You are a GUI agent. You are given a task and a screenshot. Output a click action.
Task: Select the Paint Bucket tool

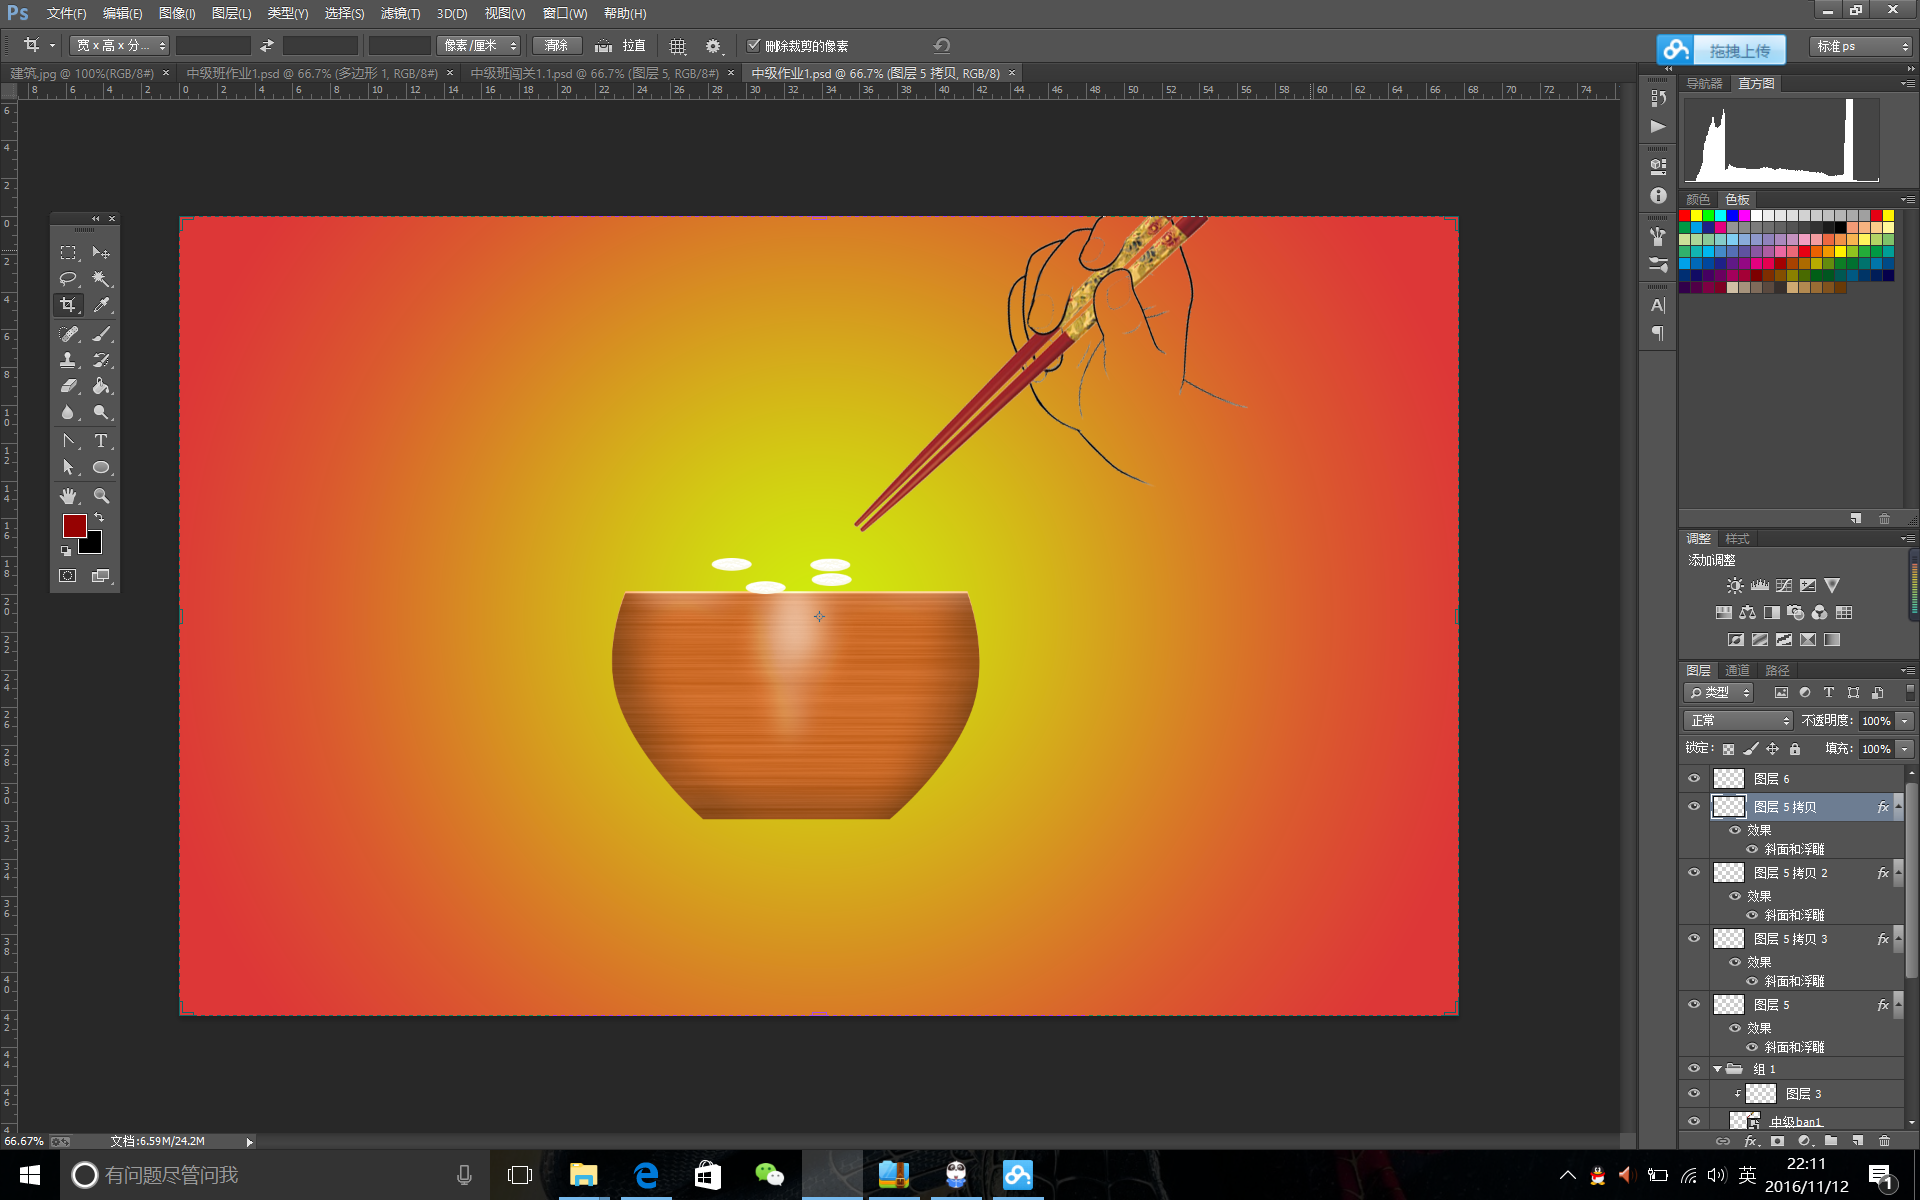(101, 386)
